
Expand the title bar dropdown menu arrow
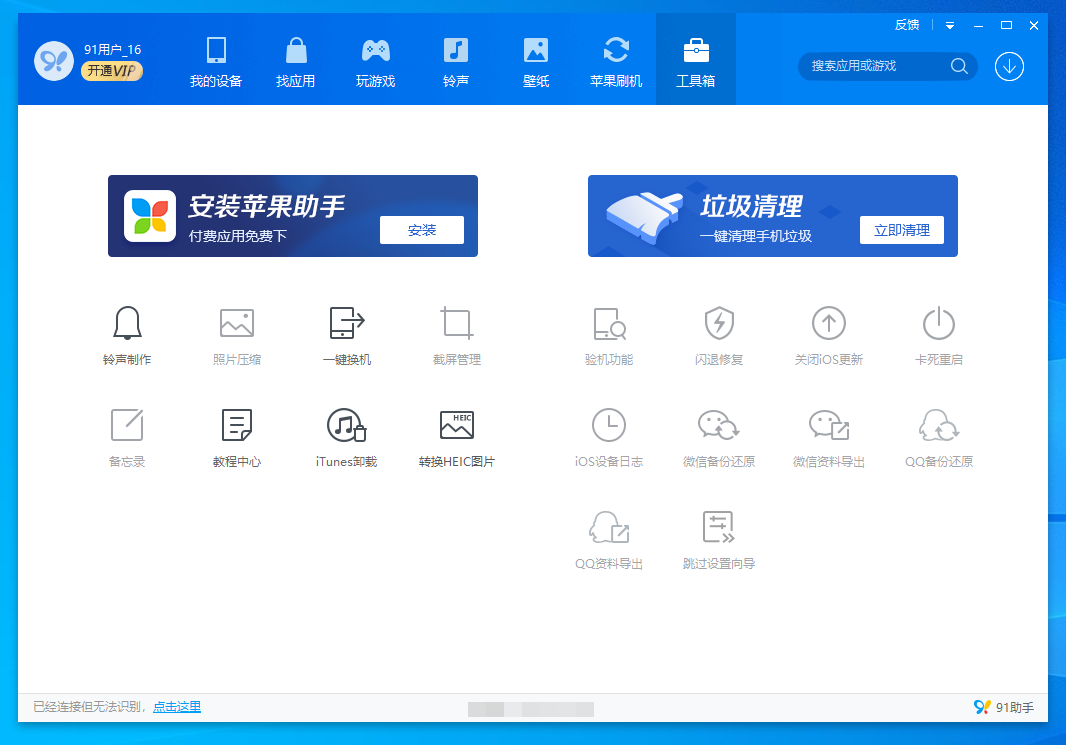[950, 25]
